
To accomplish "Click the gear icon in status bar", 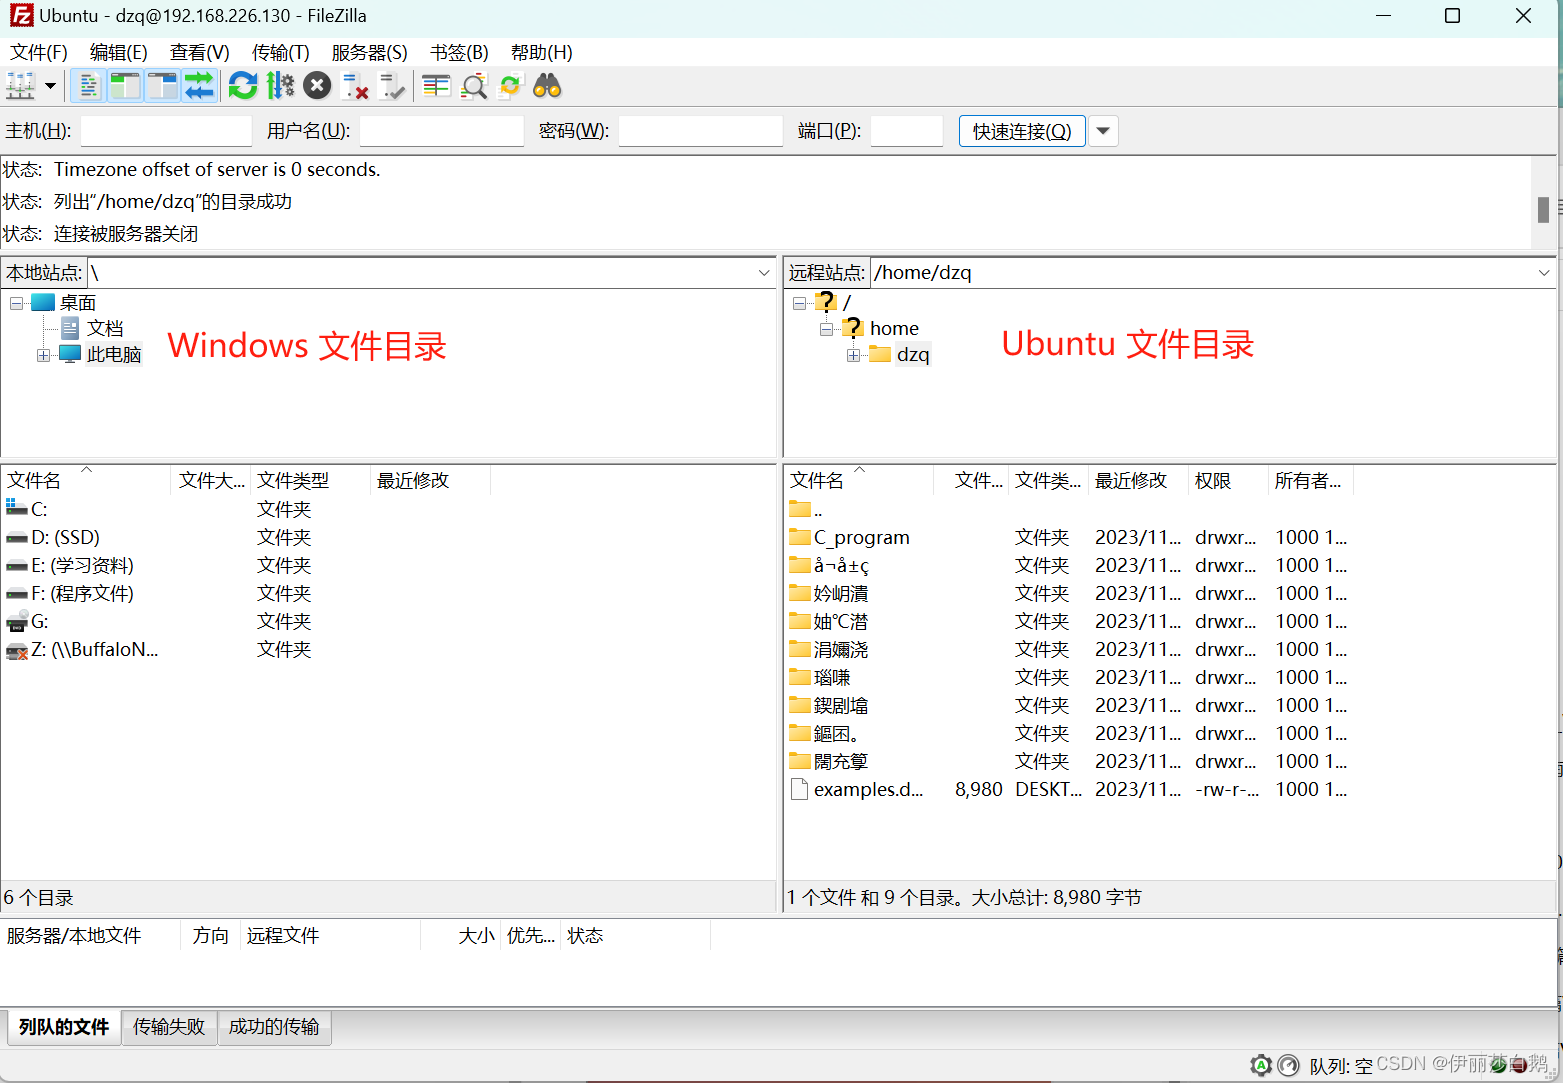I will [1261, 1065].
